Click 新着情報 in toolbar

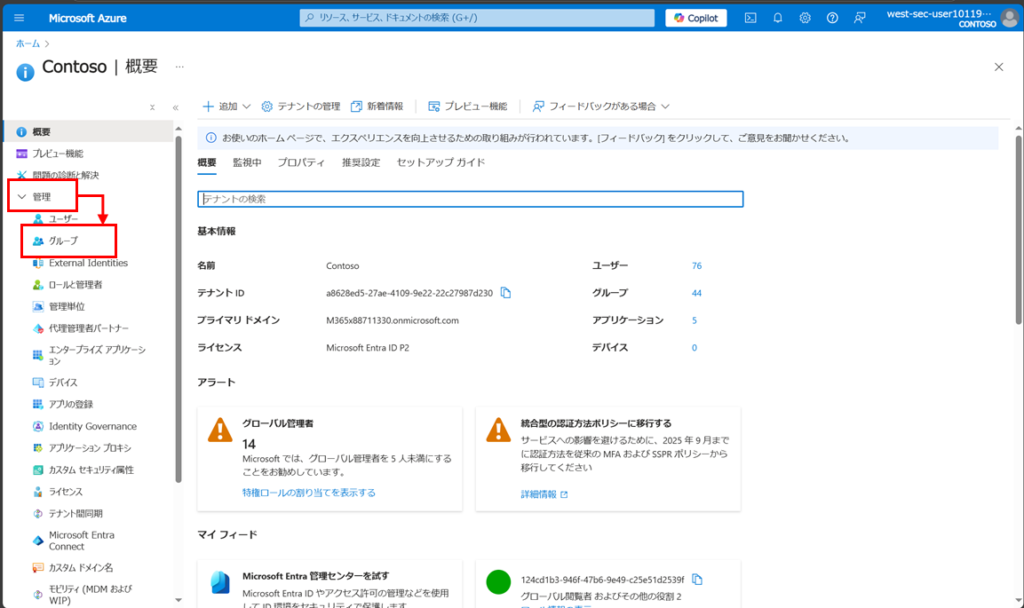377,106
